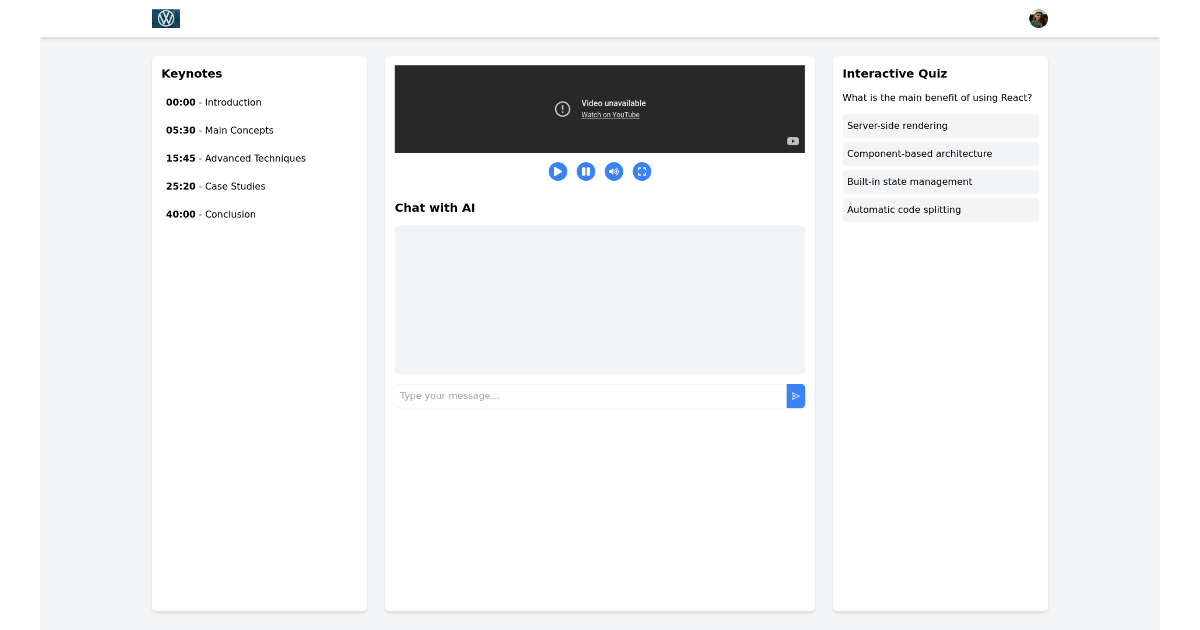This screenshot has width=1200, height=630.
Task: Select 'Automatic code splitting' quiz answer
Action: pyautogui.click(x=940, y=210)
